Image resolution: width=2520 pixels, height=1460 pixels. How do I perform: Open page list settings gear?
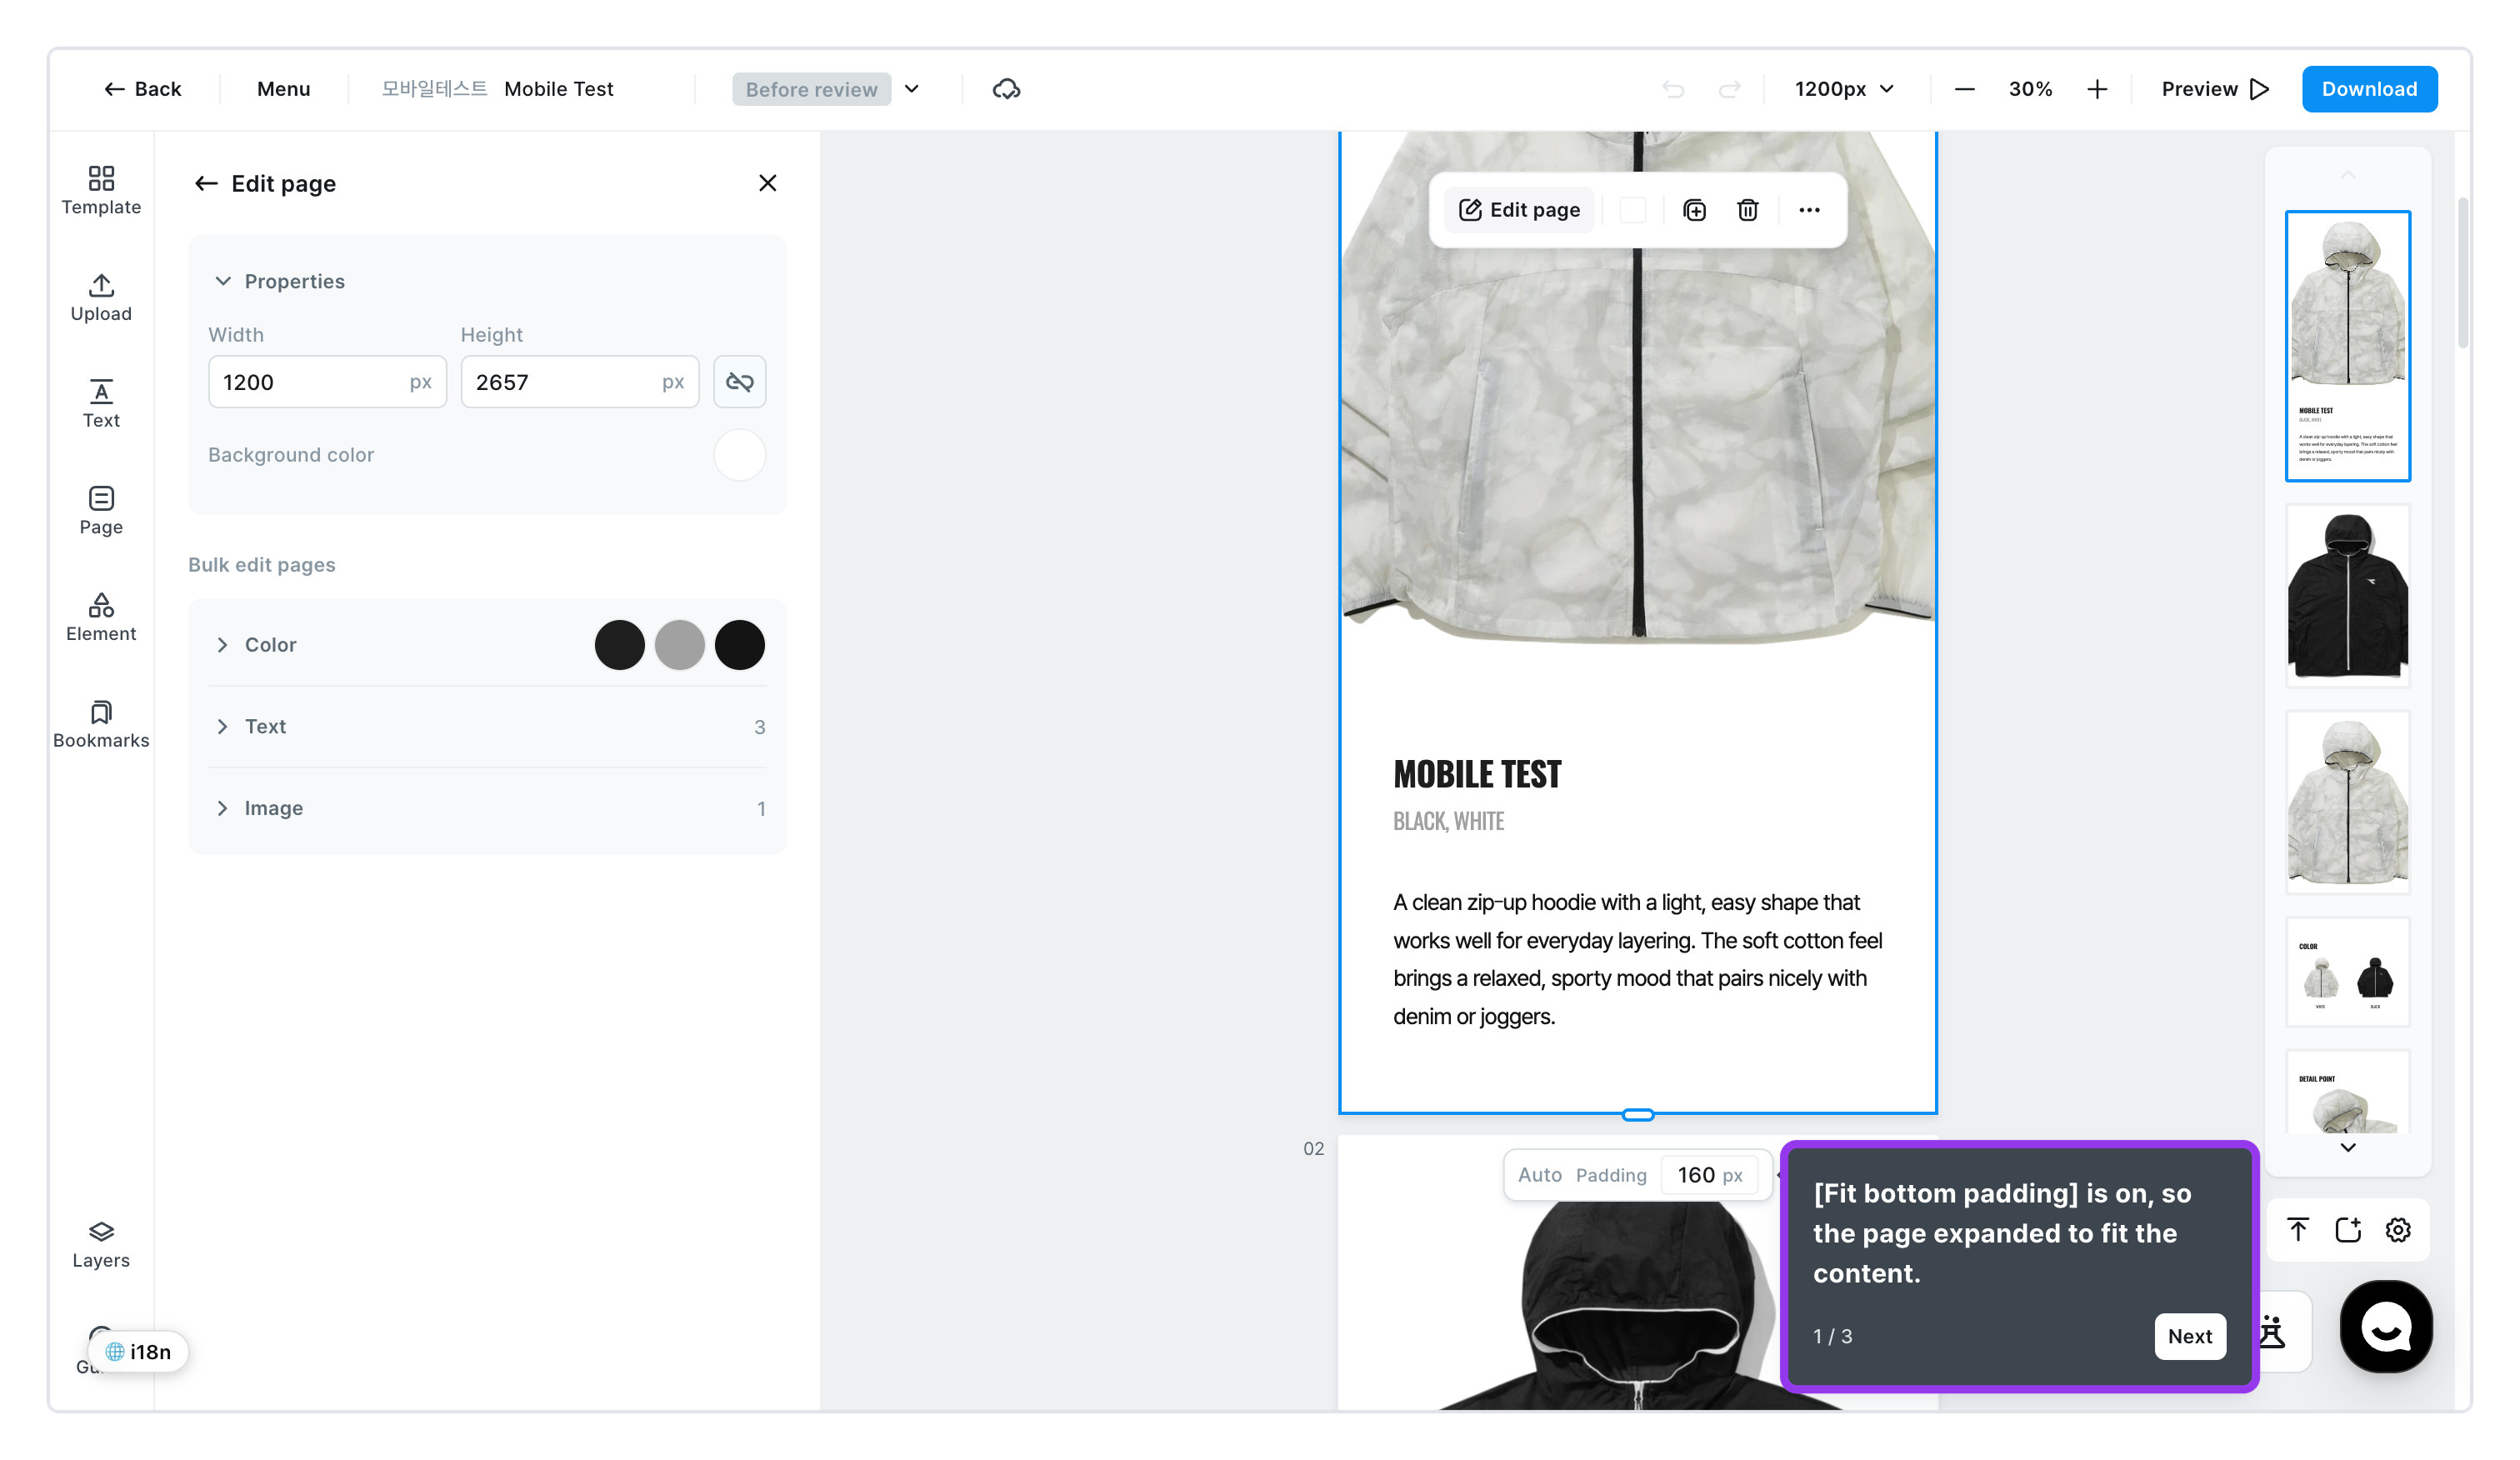[2397, 1229]
